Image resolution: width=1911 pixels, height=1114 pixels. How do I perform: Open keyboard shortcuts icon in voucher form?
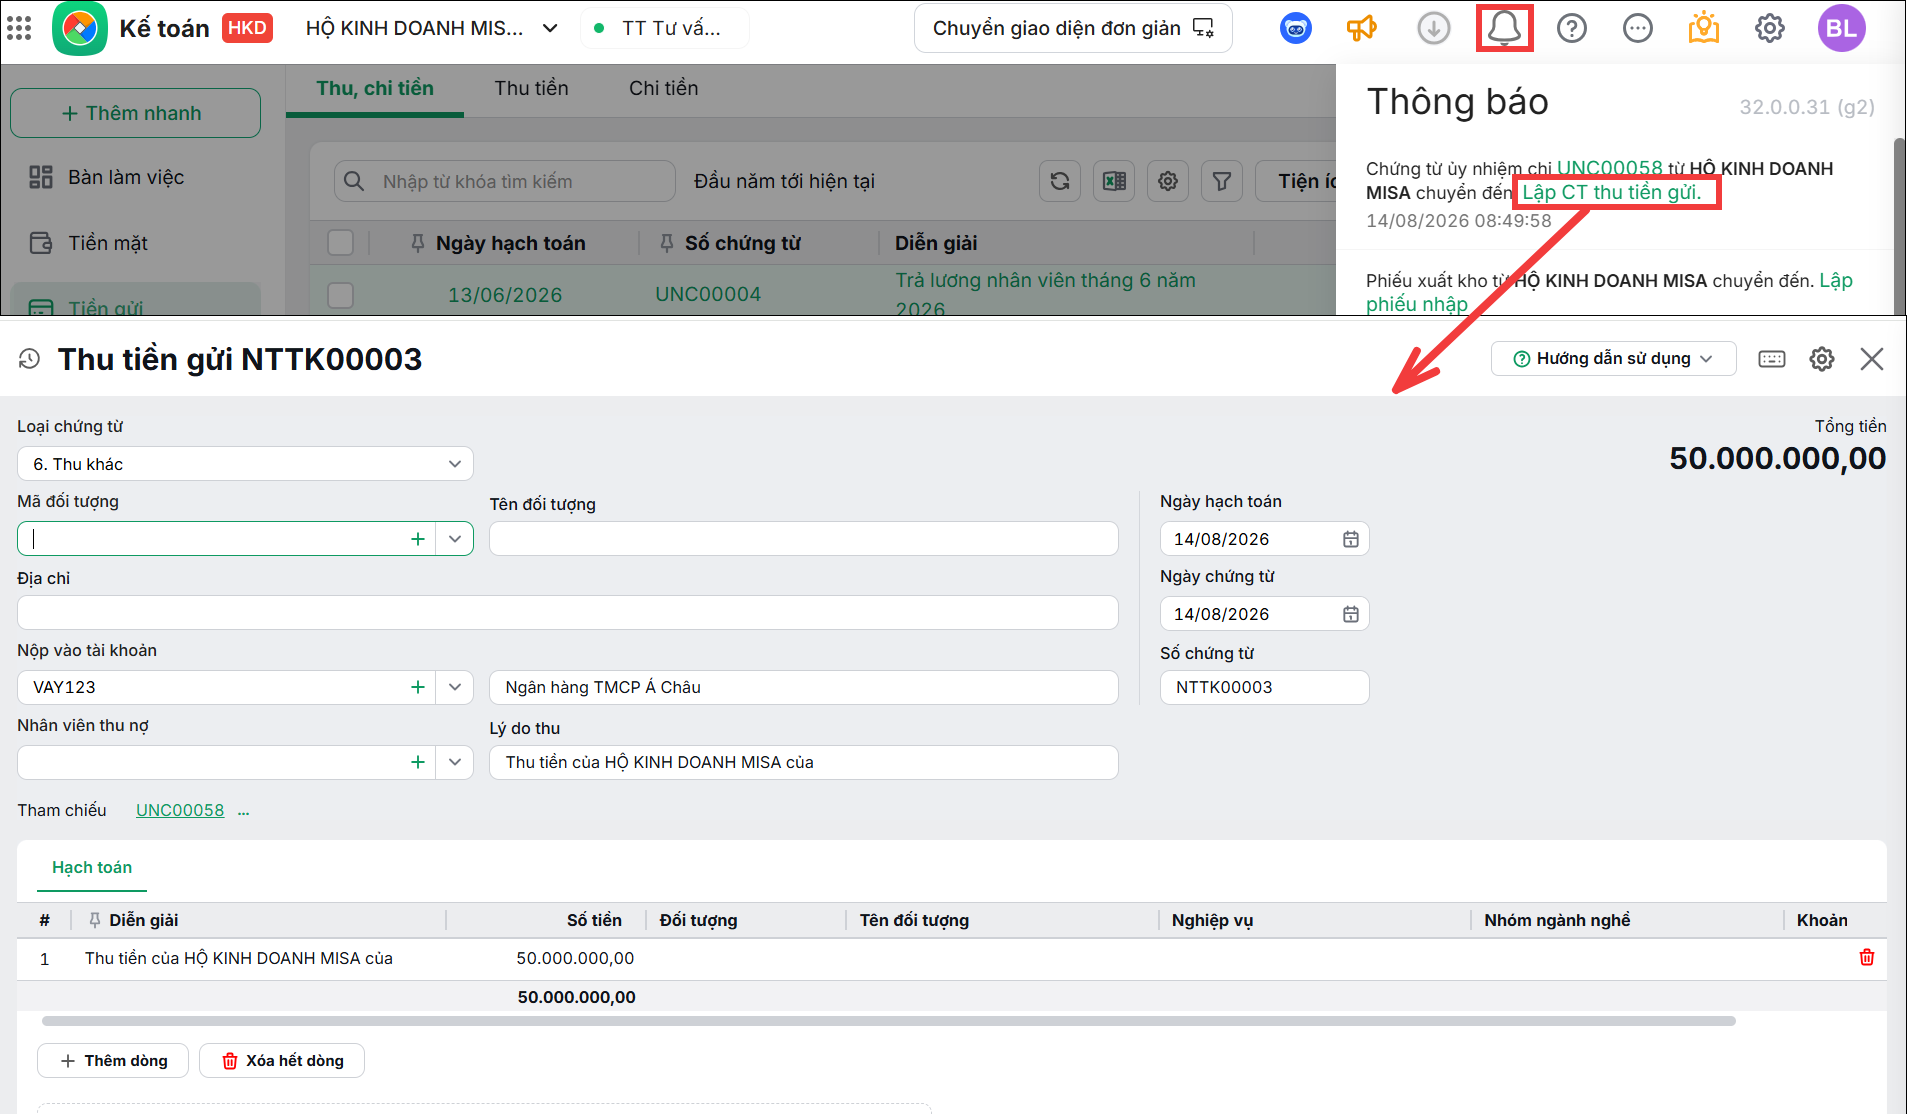point(1772,359)
